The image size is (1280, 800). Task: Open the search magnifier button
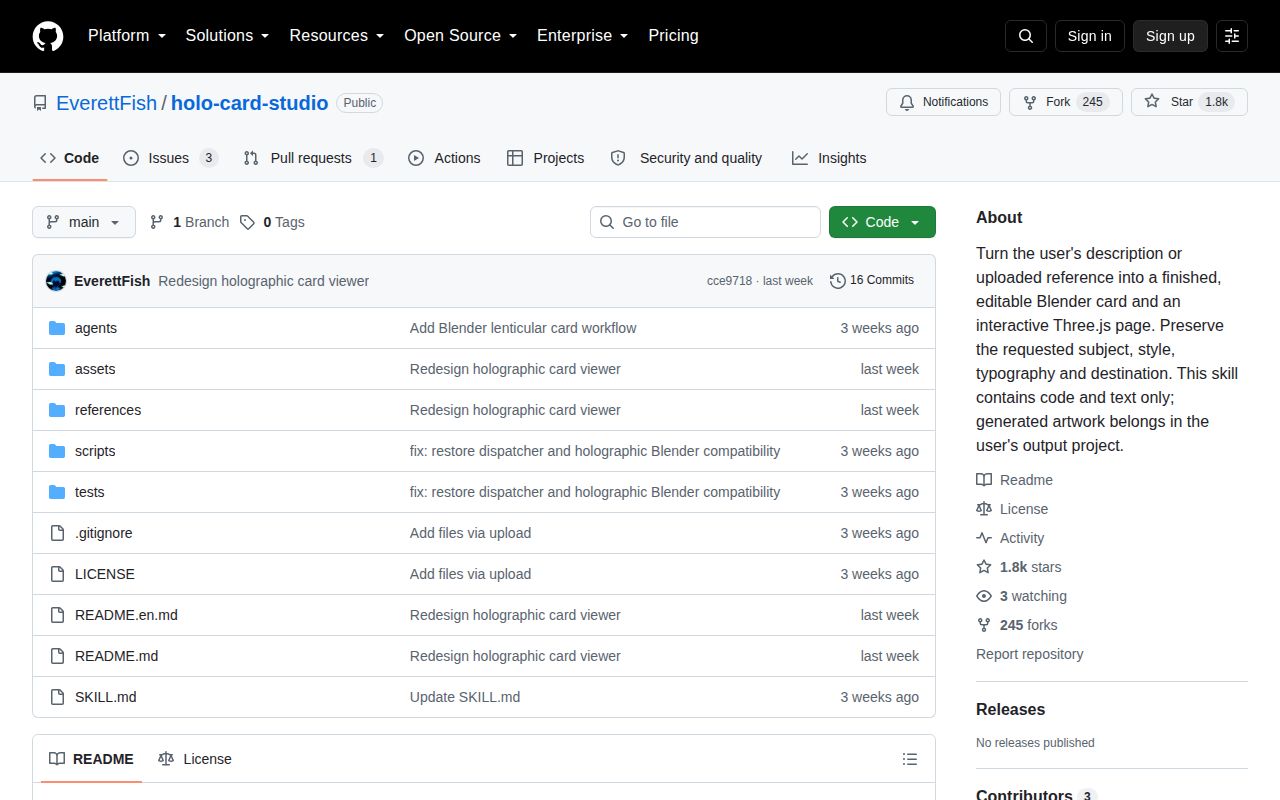(x=1026, y=36)
